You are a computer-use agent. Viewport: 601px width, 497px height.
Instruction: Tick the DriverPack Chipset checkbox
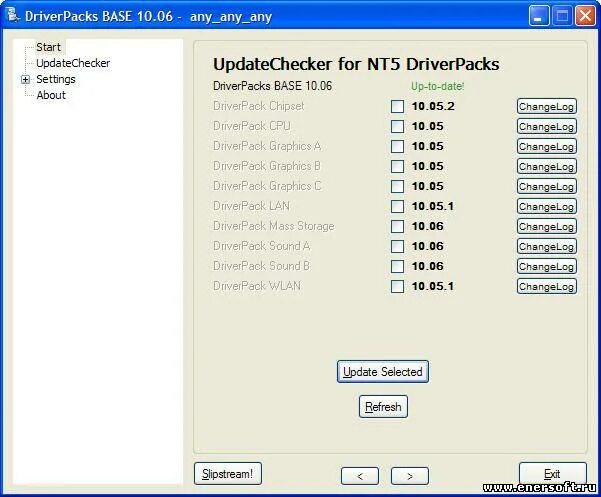397,106
